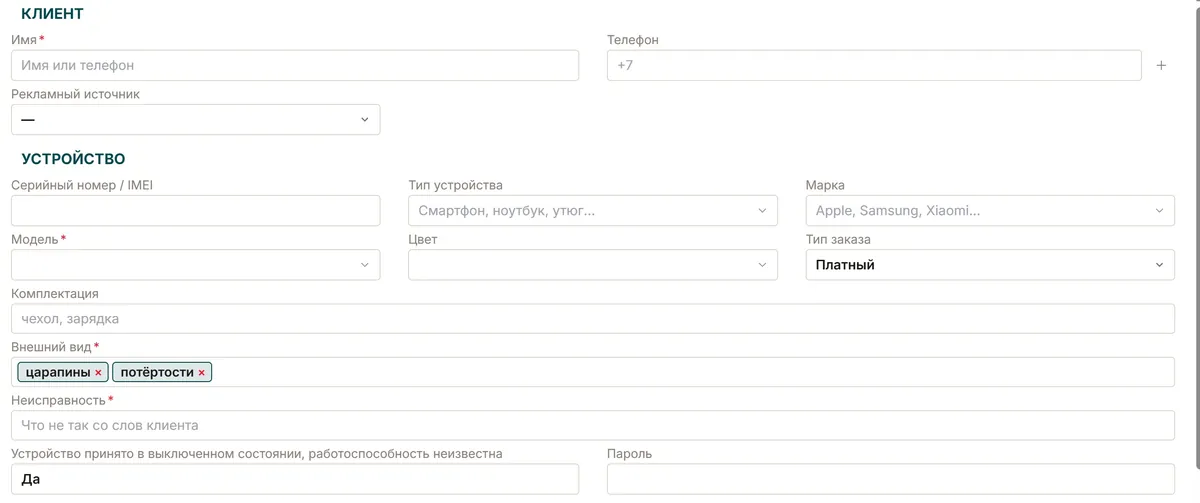Click the «Телефон» field label
The width and height of the screenshot is (1200, 503).
click(x=633, y=40)
